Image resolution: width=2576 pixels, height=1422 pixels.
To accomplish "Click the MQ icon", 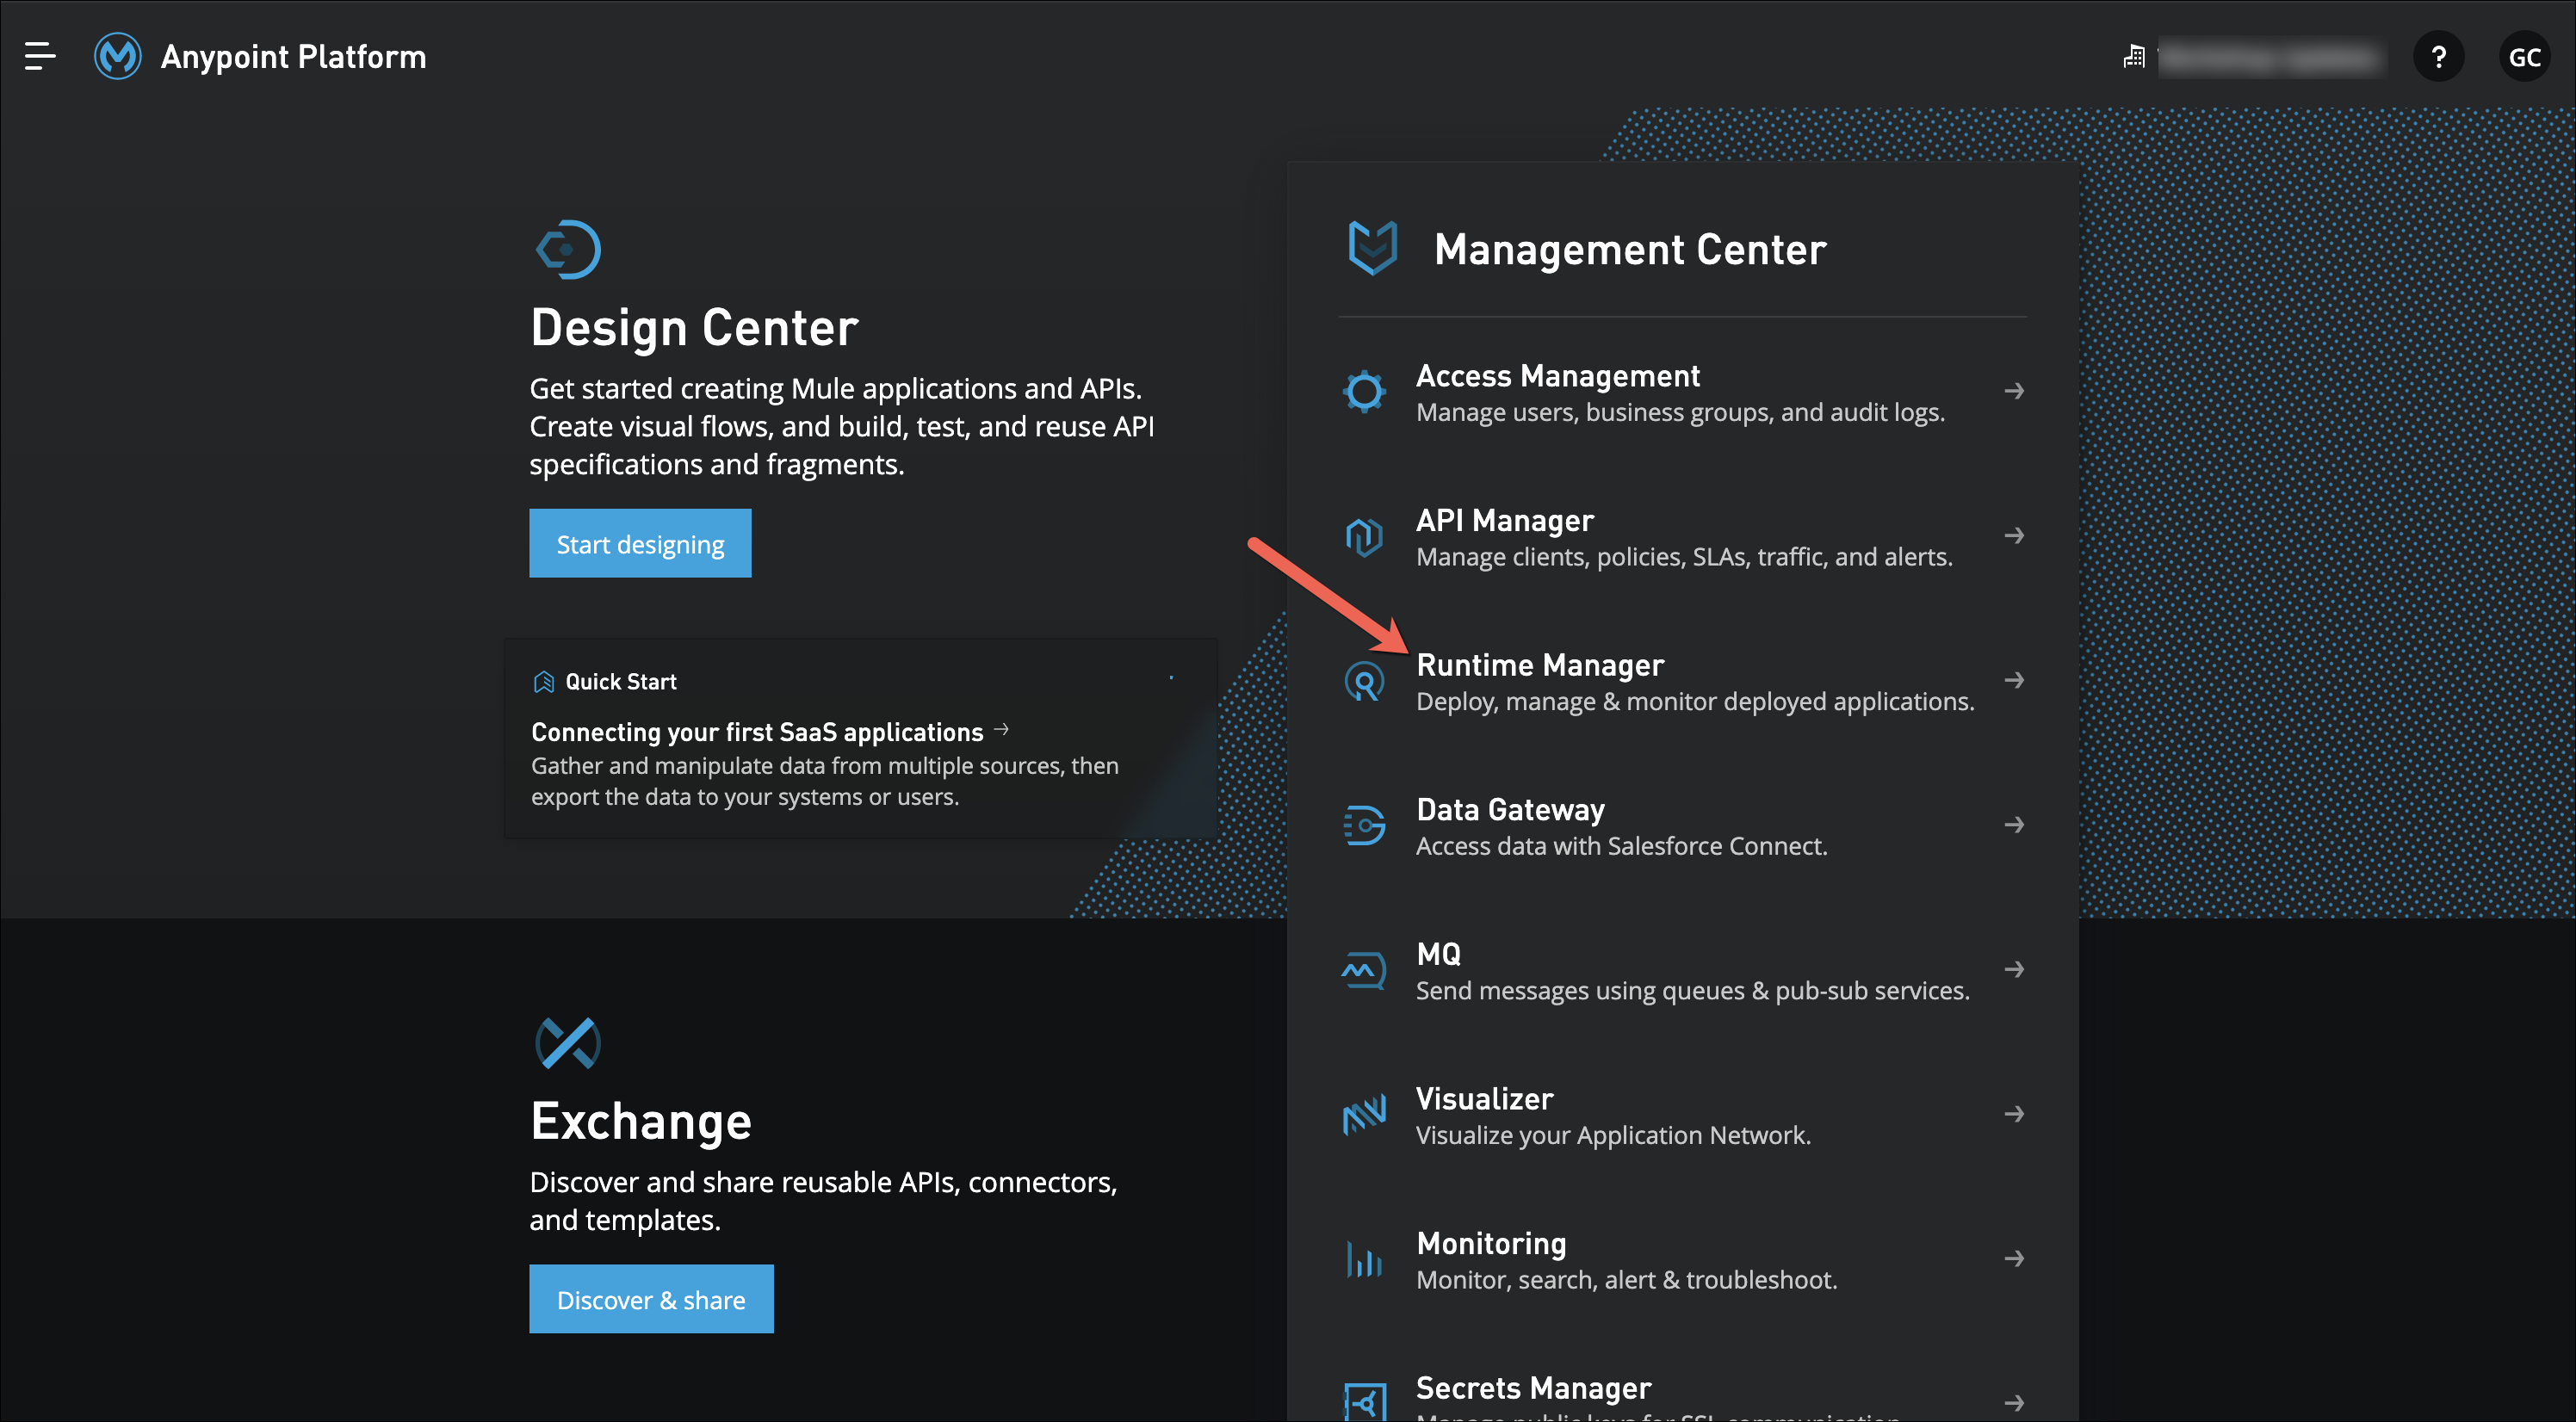I will 1364,971.
